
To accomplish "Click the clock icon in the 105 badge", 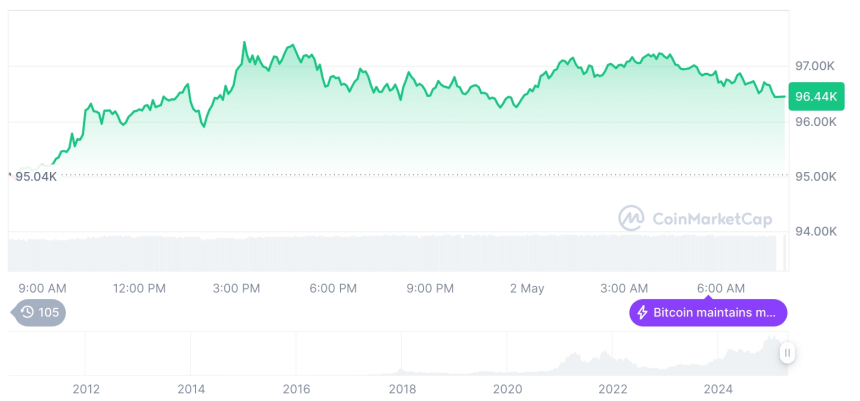I will (x=27, y=313).
